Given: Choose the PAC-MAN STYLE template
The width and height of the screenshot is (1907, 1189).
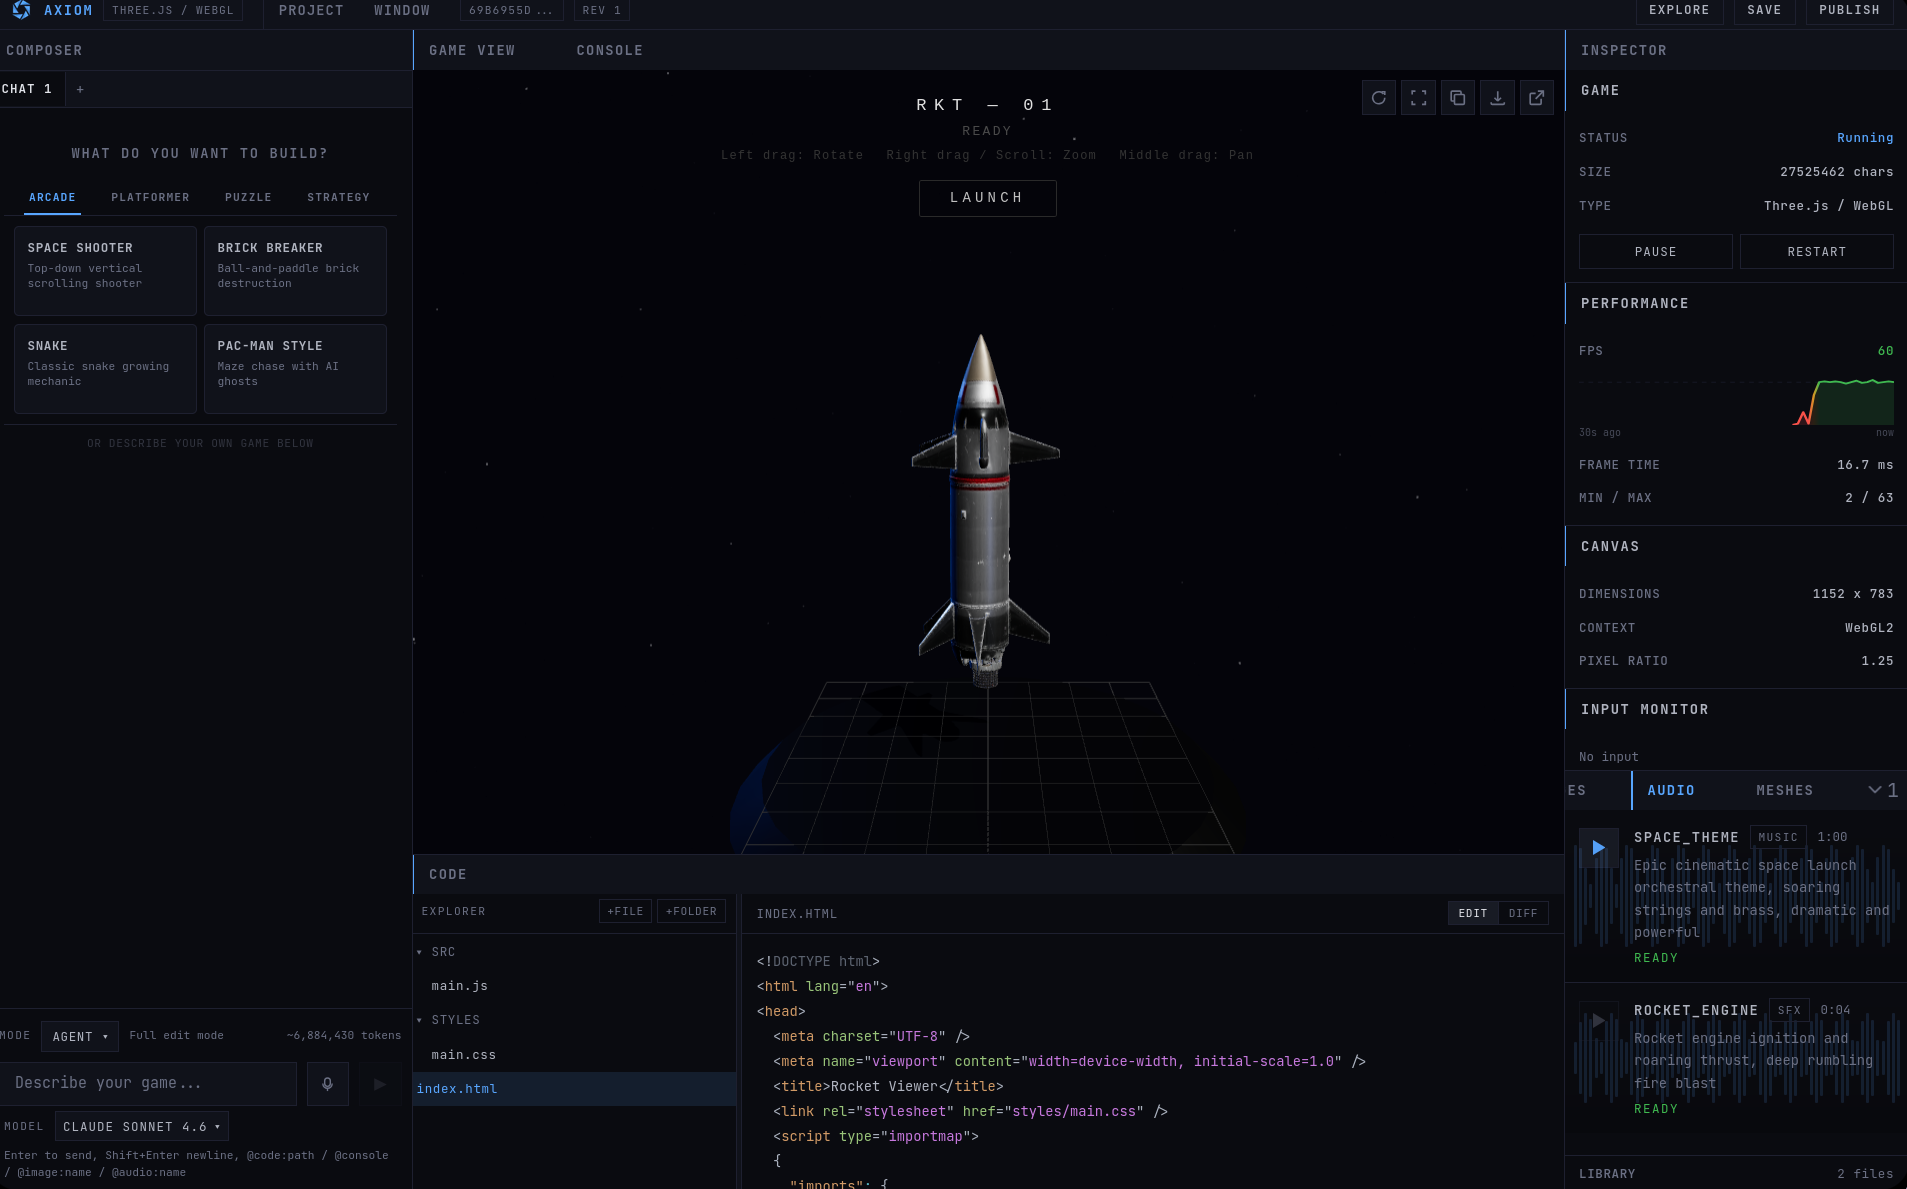Looking at the screenshot, I should (x=295, y=369).
